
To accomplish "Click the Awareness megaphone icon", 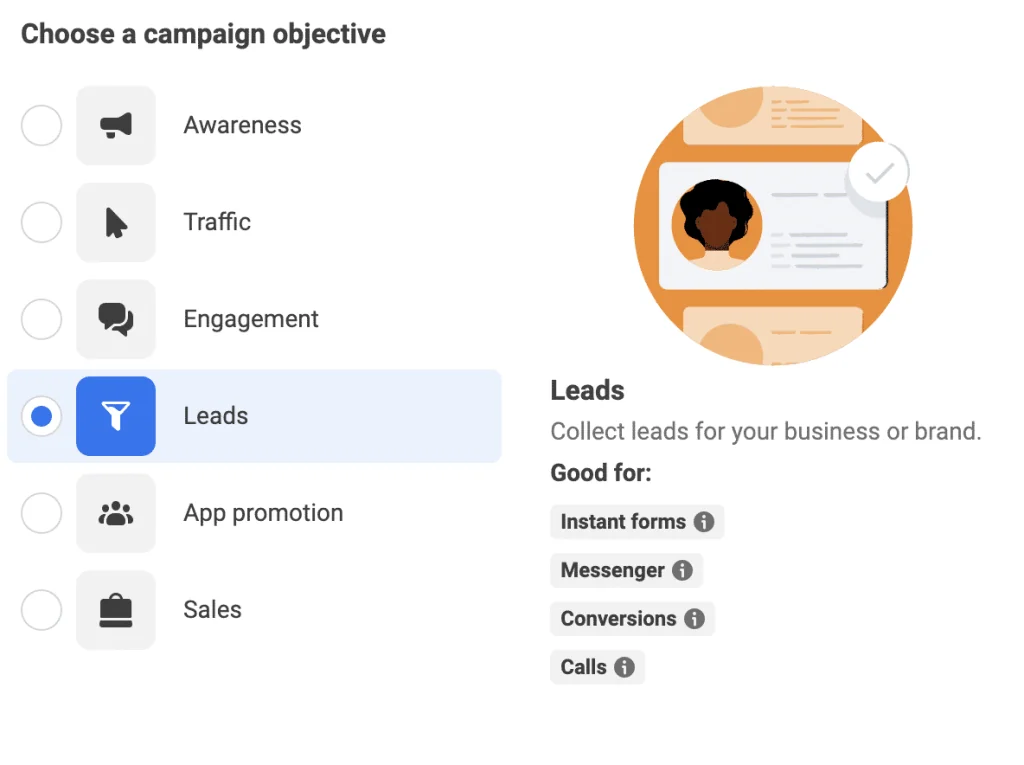I will (x=116, y=125).
